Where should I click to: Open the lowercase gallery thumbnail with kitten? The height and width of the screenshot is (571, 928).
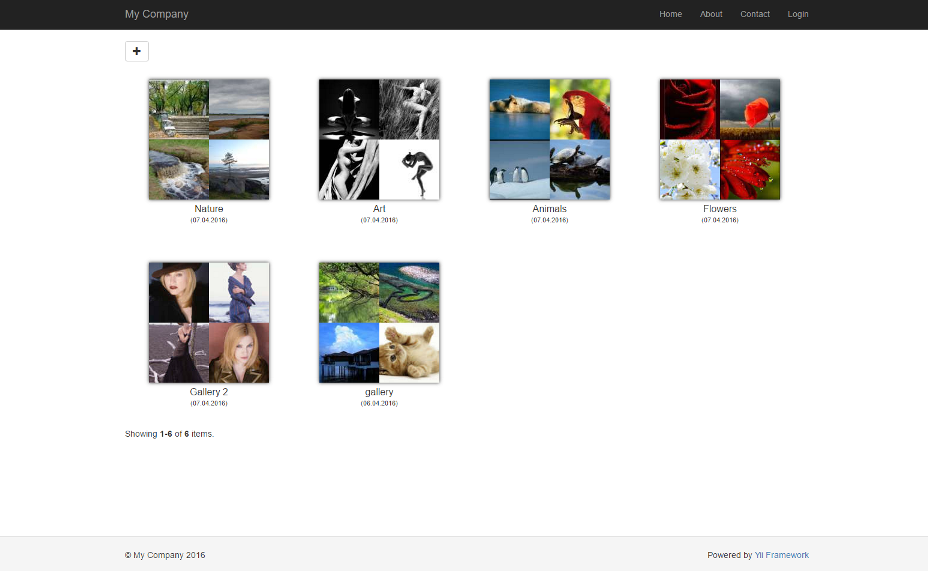[x=379, y=322]
